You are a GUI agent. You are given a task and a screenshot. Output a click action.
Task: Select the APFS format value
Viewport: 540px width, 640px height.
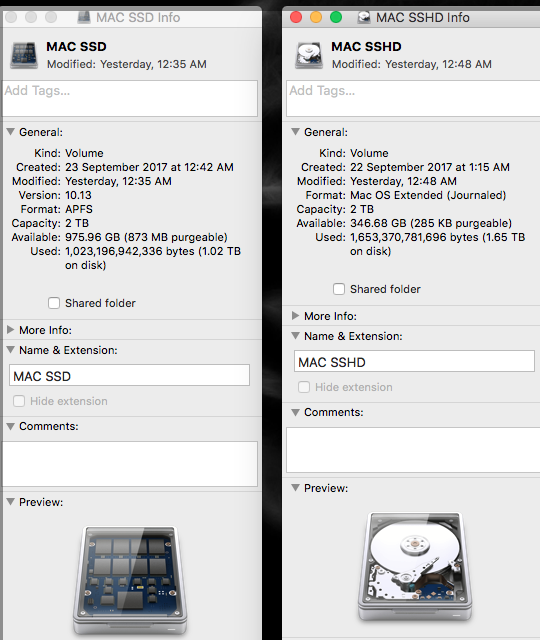[x=79, y=209]
